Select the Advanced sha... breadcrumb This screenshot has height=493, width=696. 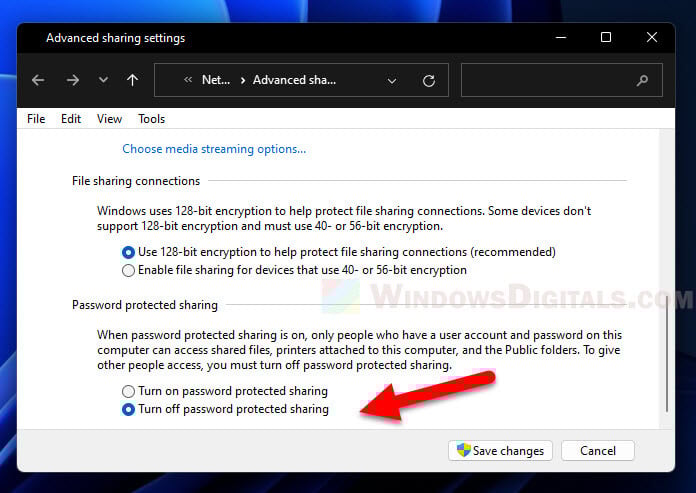294,80
